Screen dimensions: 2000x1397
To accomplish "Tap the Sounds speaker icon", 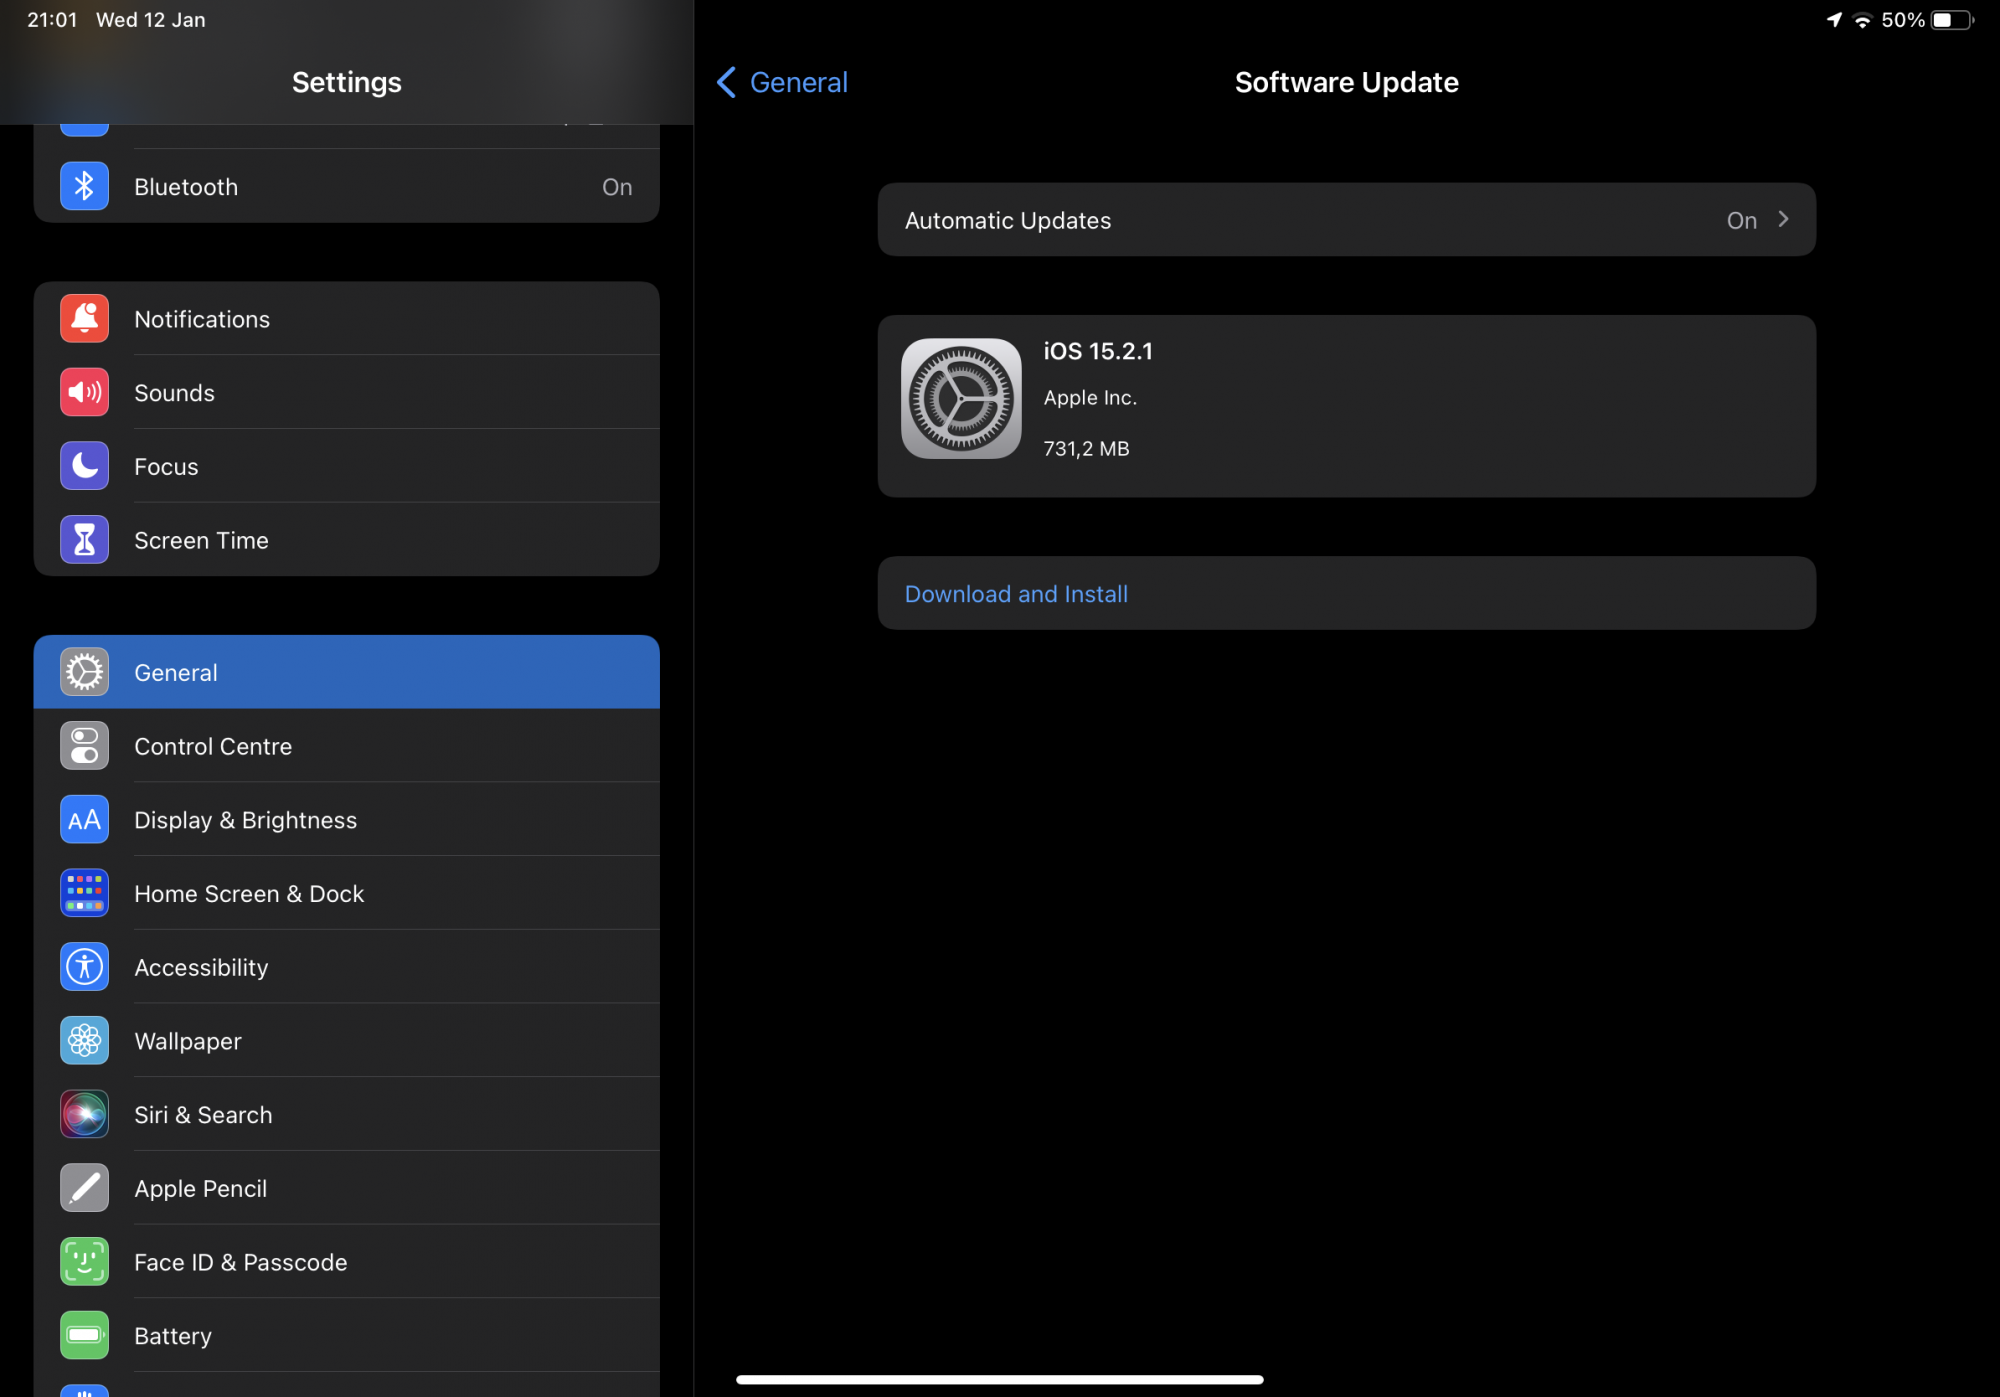I will click(84, 392).
